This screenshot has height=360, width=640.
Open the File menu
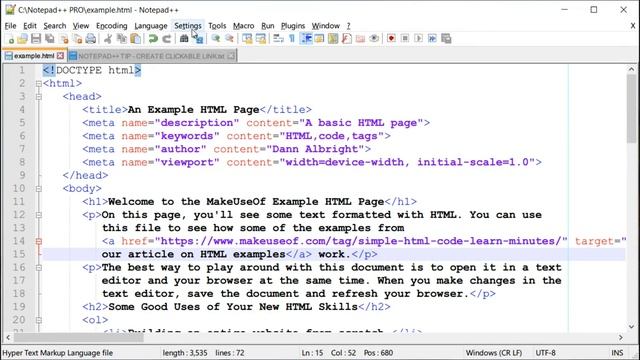10,26
